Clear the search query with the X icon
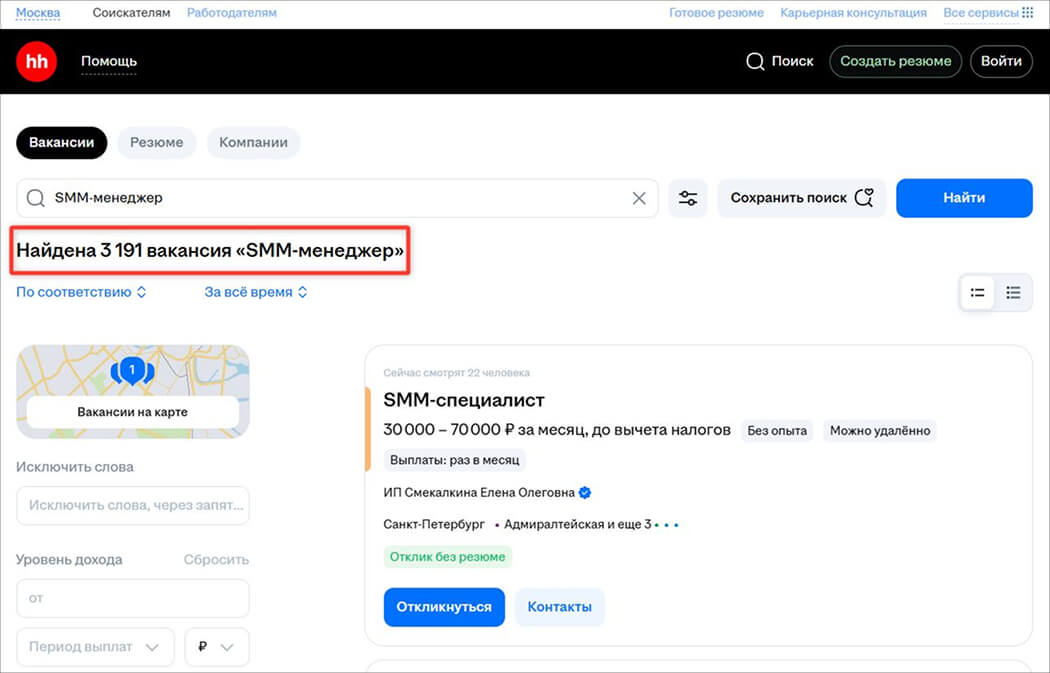The width and height of the screenshot is (1050, 673). click(639, 198)
